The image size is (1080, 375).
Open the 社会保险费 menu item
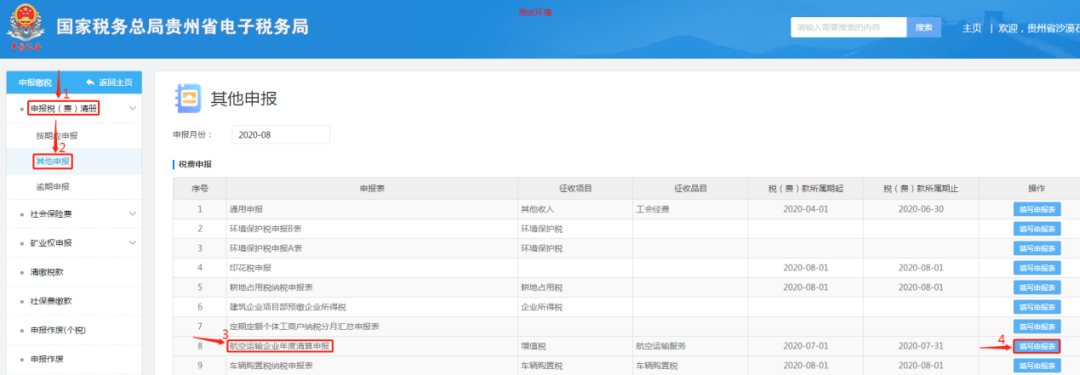51,214
